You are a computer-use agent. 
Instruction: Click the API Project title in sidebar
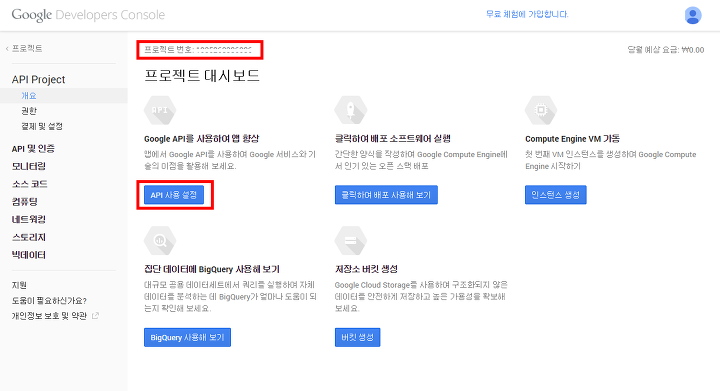[x=39, y=79]
